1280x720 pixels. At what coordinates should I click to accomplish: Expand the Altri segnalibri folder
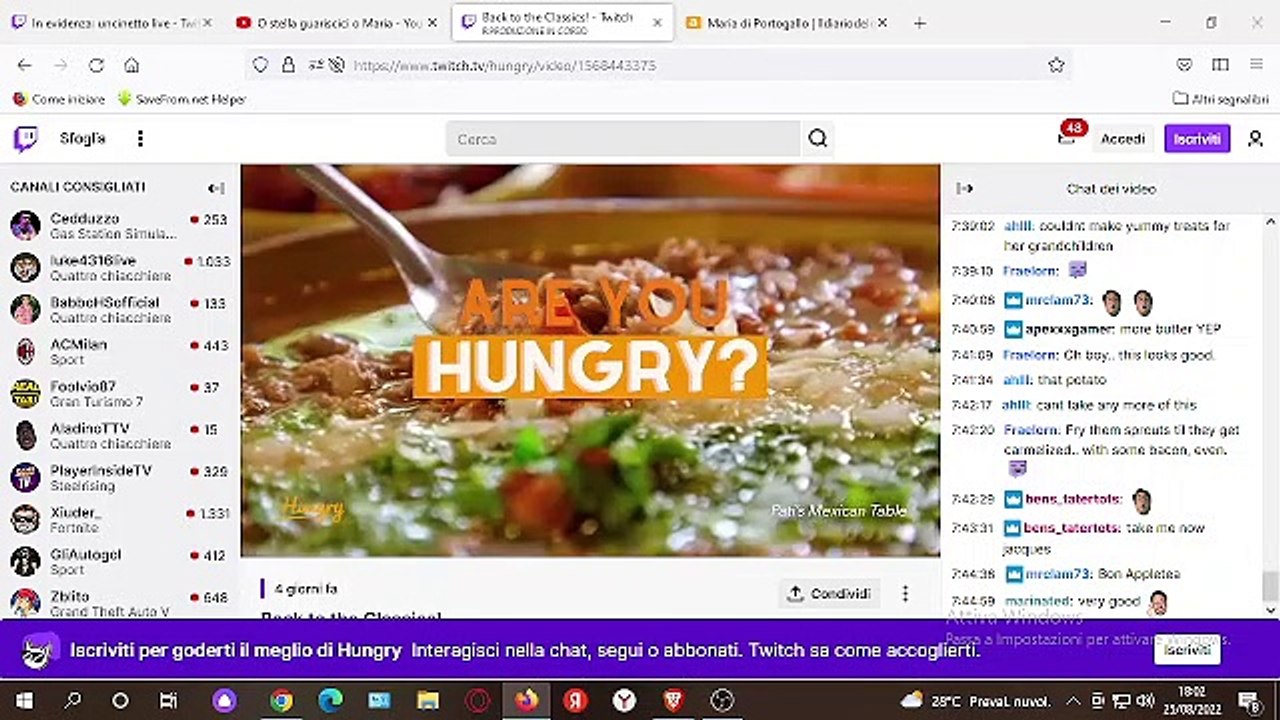(x=1221, y=99)
